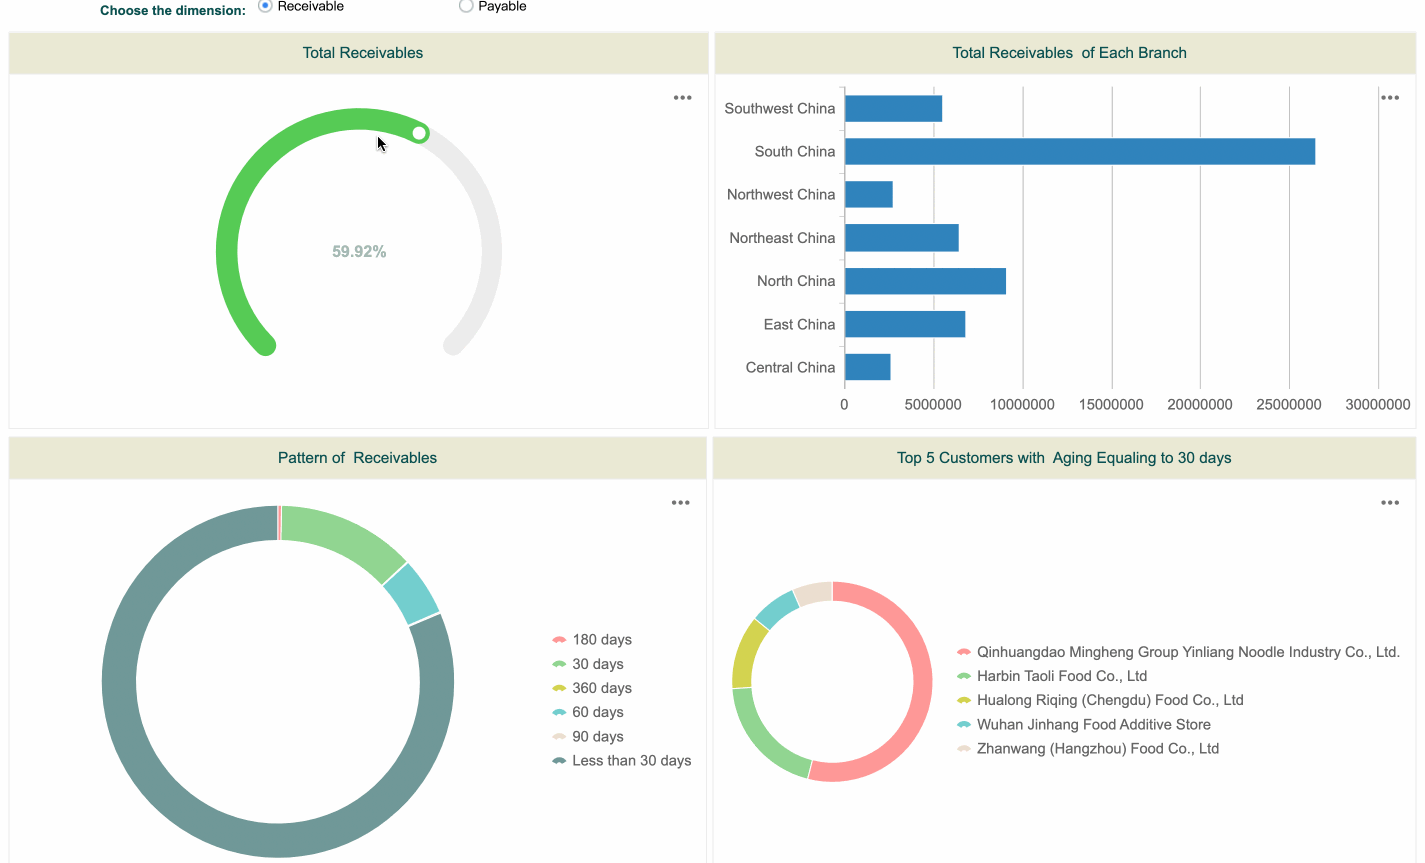The width and height of the screenshot is (1425, 863).
Task: Click the yellow Hualong Riqing donut segment
Action: pyautogui.click(x=746, y=653)
